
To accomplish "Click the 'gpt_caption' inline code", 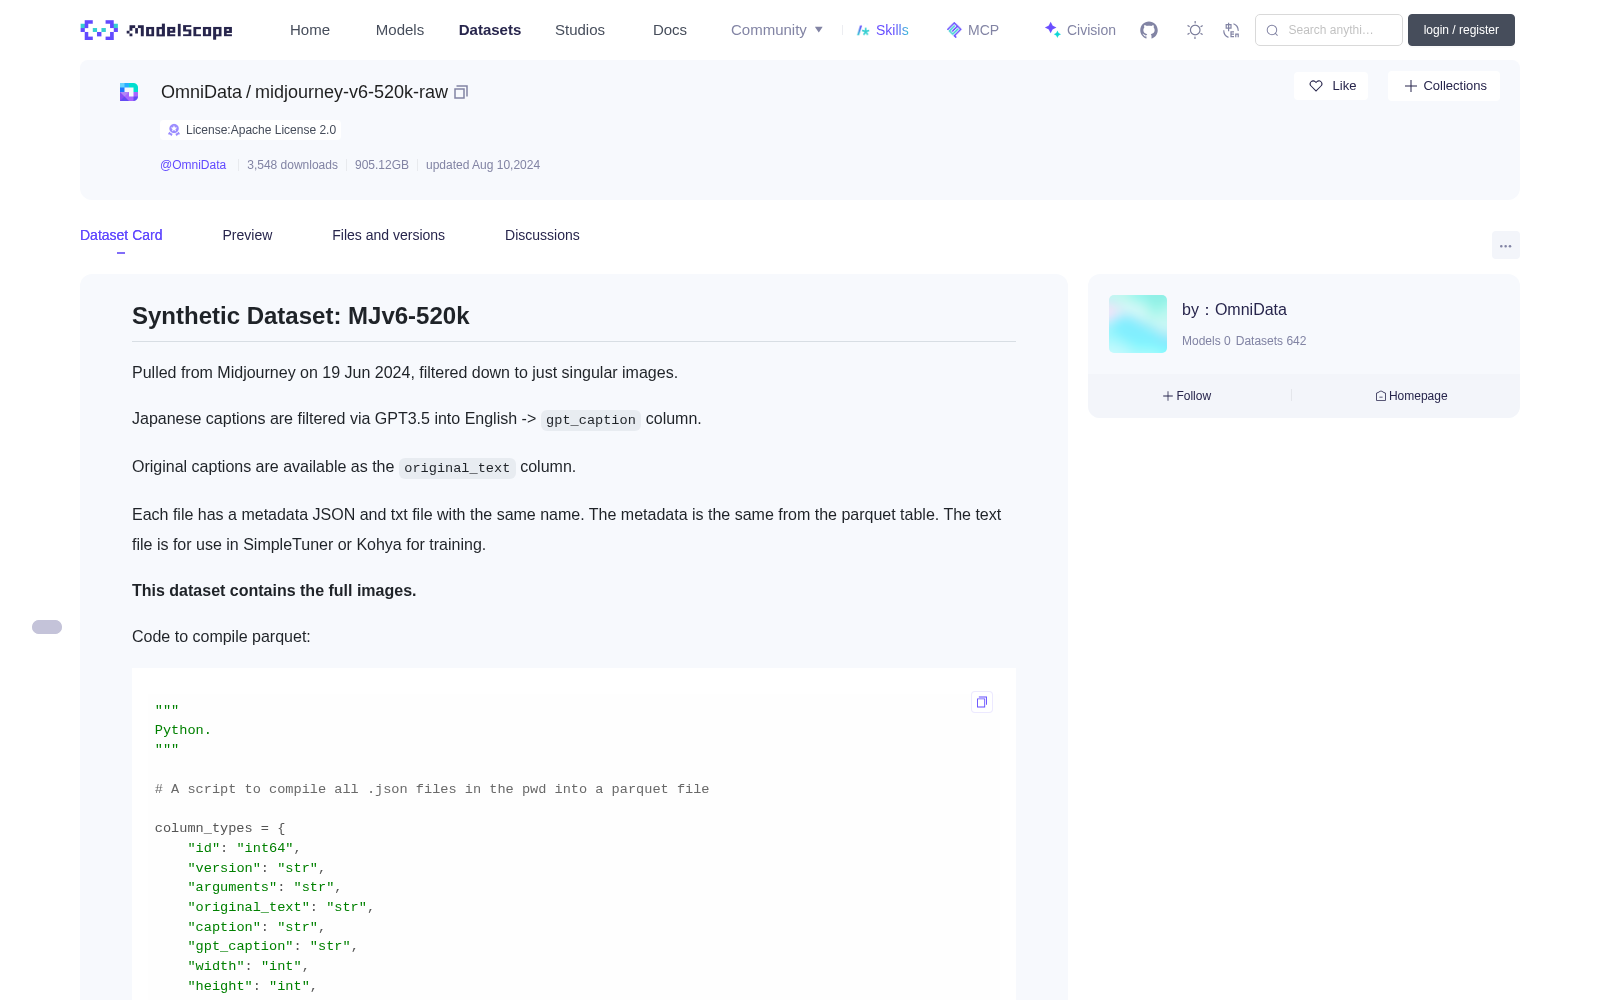I will click(591, 420).
